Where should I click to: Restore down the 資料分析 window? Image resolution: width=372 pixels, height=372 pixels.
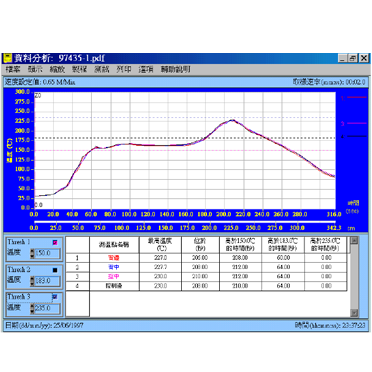[353, 58]
